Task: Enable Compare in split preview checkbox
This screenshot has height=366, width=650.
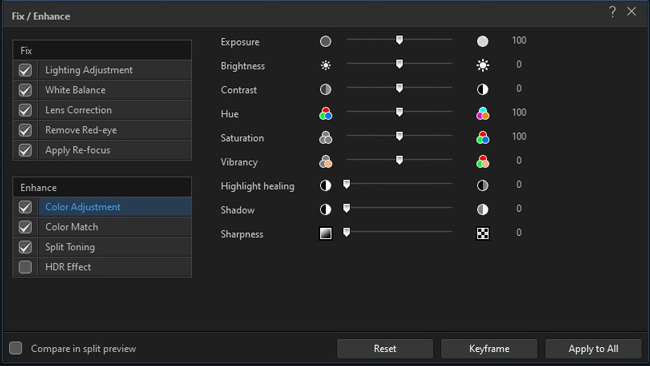Action: pyautogui.click(x=16, y=348)
